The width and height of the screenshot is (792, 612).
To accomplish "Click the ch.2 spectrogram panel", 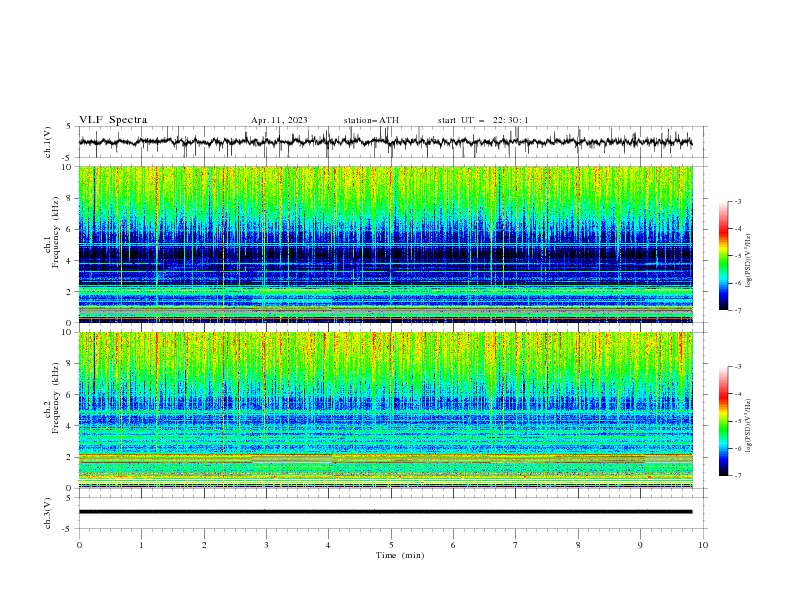I will (385, 410).
